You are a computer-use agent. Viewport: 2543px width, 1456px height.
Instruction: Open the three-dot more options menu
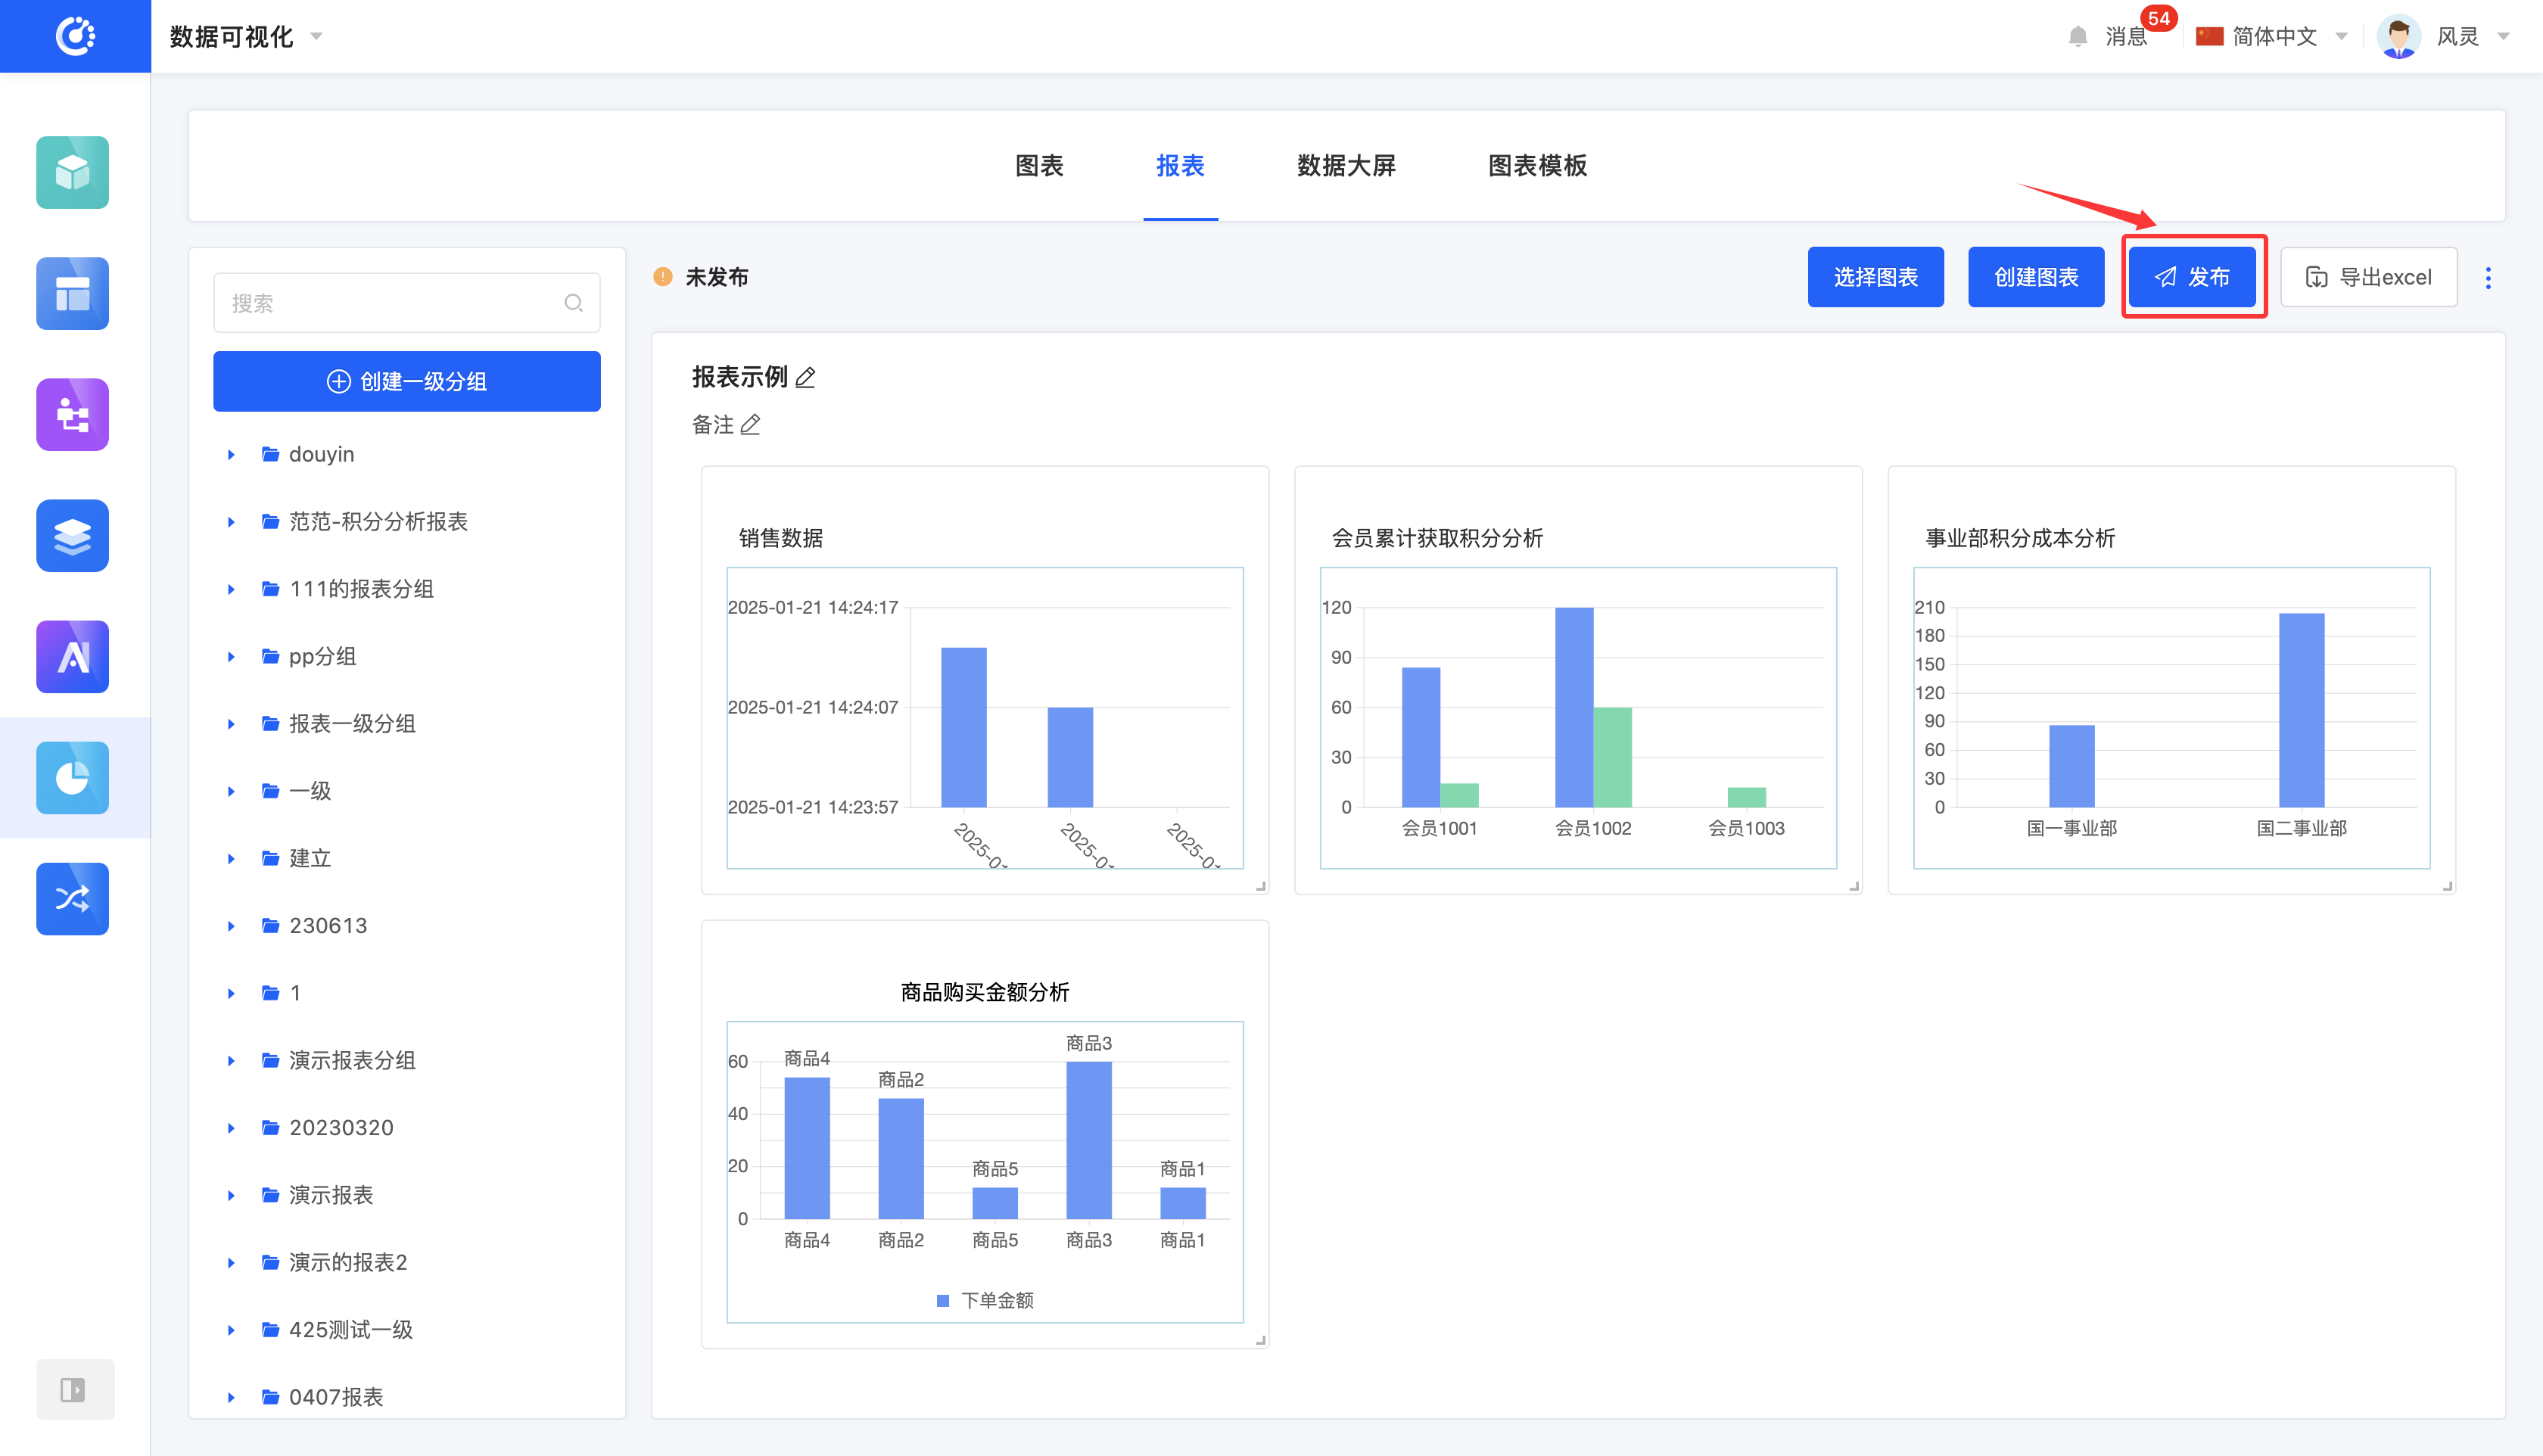pos(2488,277)
